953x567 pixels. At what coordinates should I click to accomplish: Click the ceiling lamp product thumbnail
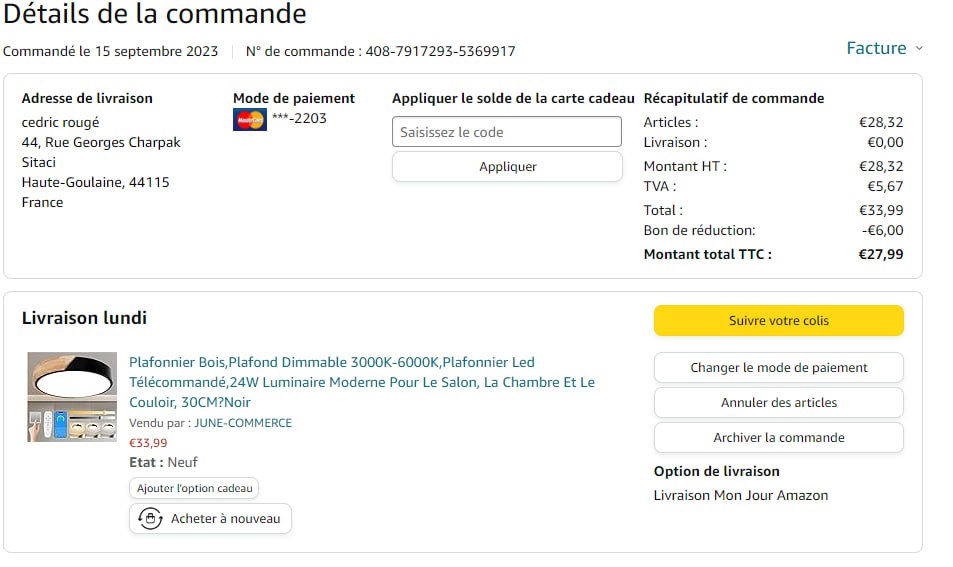(x=72, y=396)
